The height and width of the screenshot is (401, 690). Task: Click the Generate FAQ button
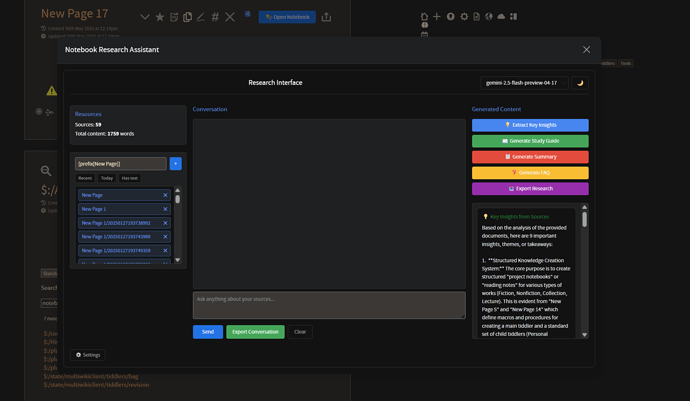(x=530, y=173)
